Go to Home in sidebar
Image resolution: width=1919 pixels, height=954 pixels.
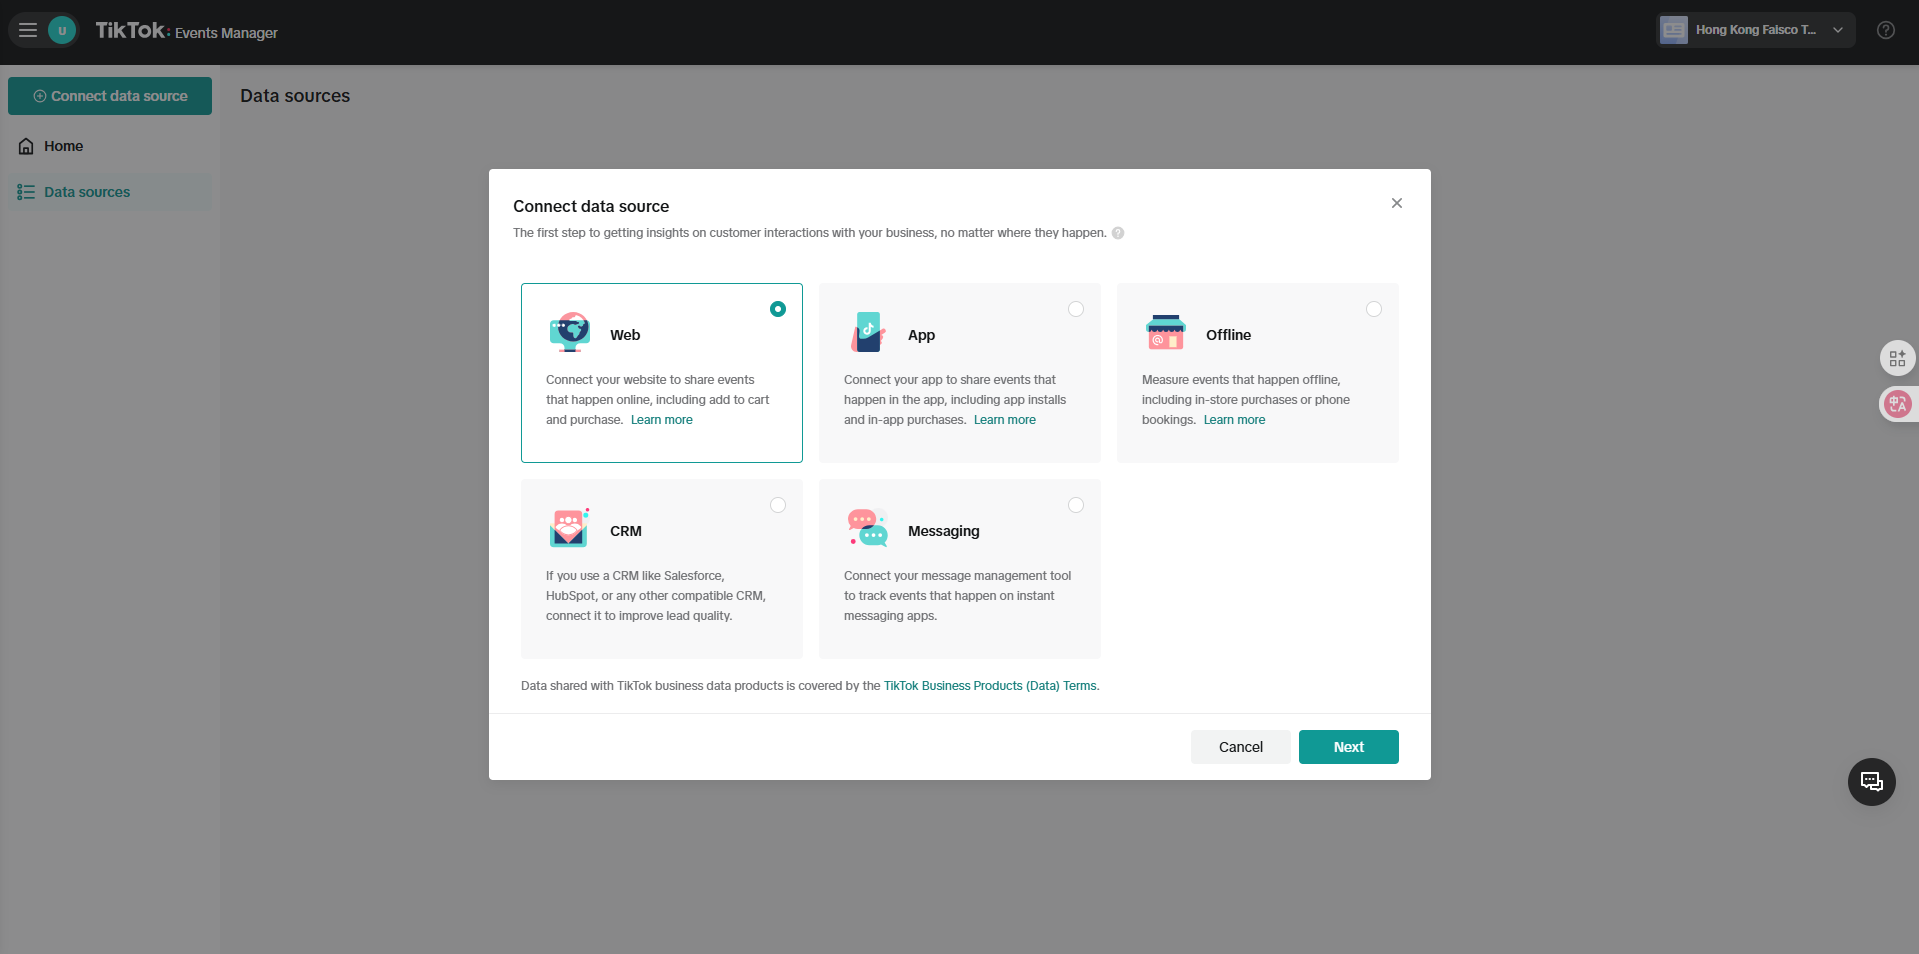(110, 146)
